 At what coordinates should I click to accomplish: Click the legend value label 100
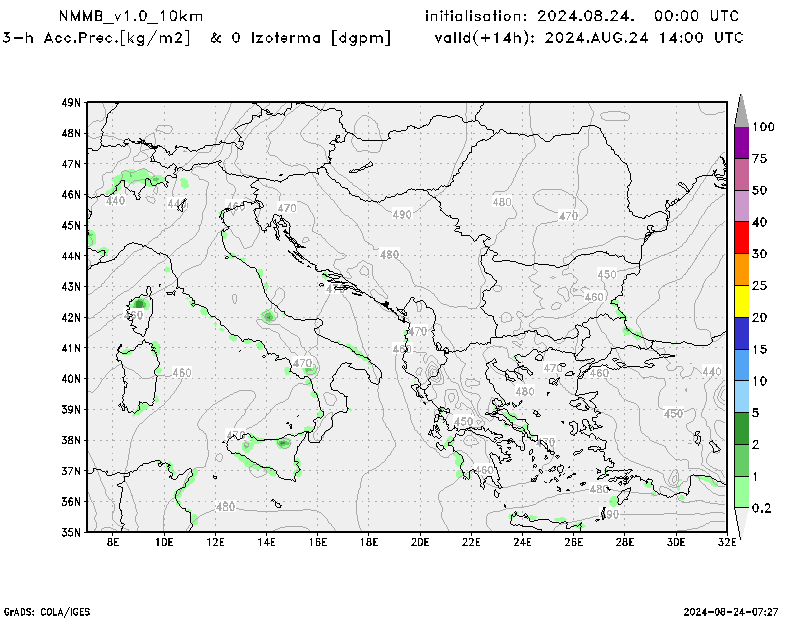point(764,127)
